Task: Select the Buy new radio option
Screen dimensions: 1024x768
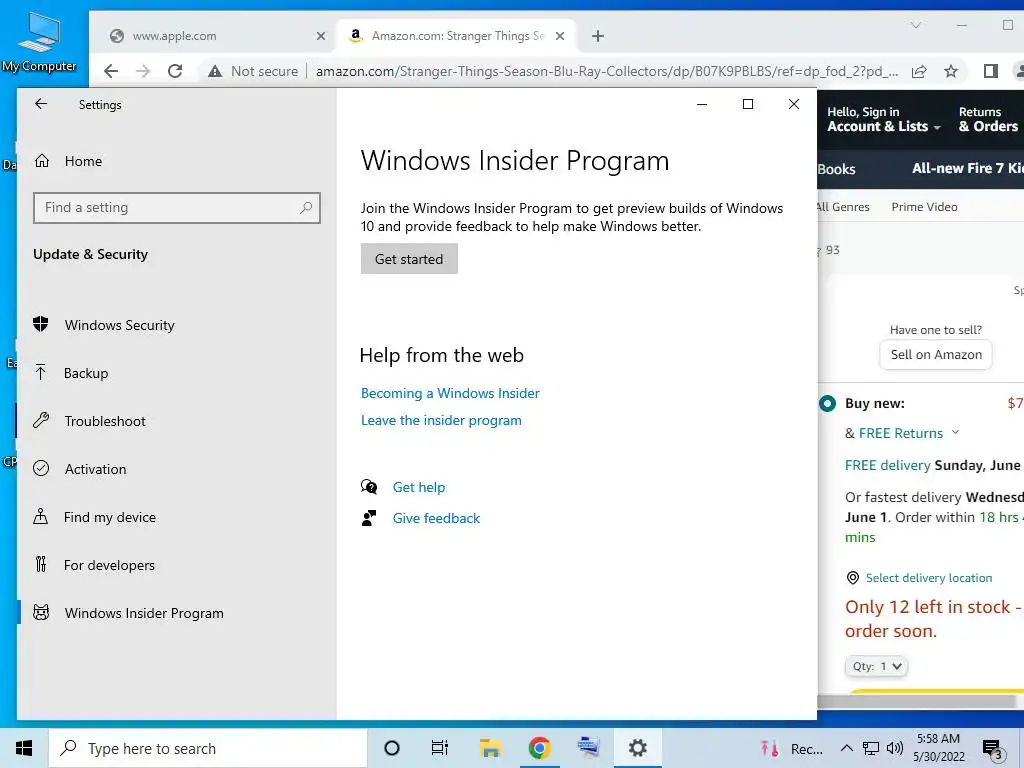Action: 827,404
